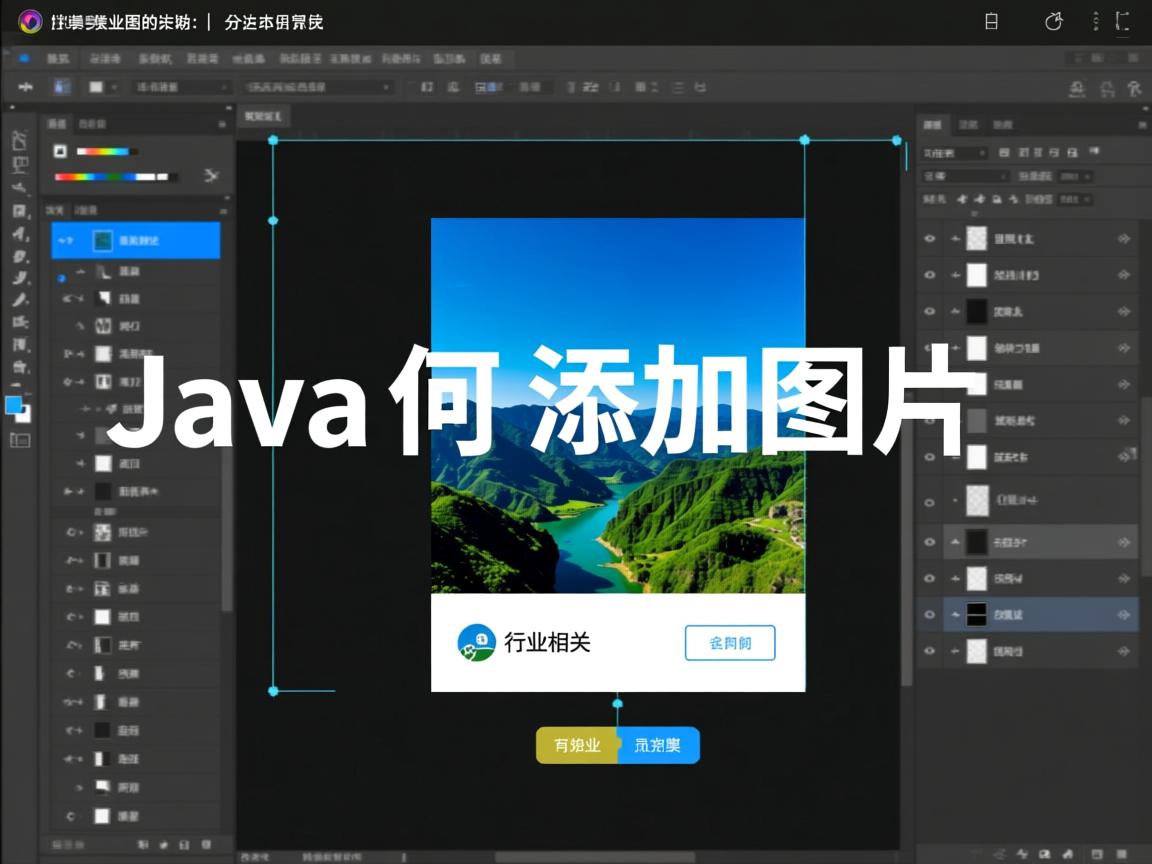
Task: Click the outlined button beside 行业相关
Action: 730,644
